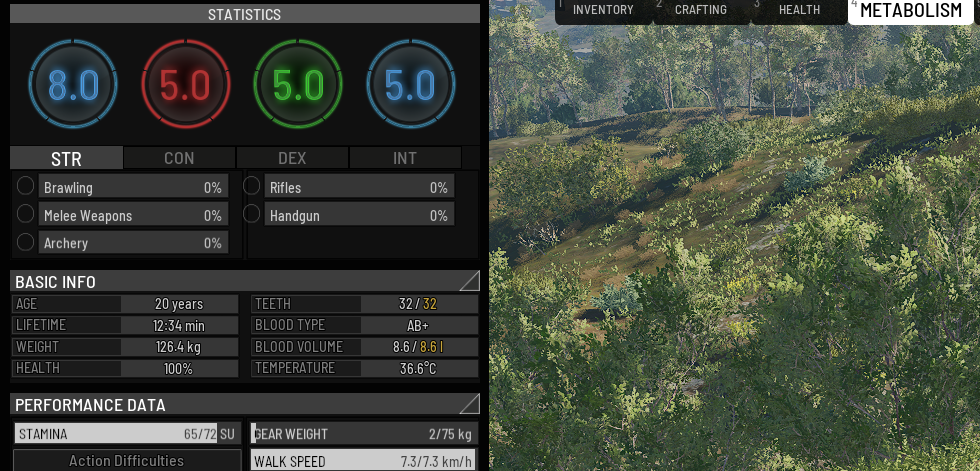The image size is (980, 471).
Task: Click the blue Strength 8.0 attribute dial
Action: tap(73, 86)
